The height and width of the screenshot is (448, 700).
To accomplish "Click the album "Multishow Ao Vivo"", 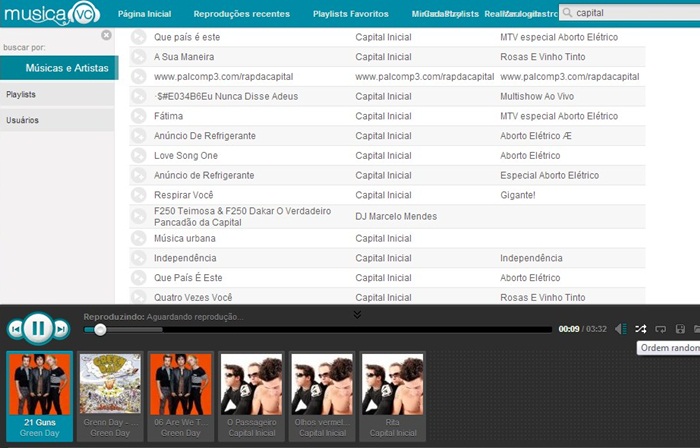I will pos(537,96).
